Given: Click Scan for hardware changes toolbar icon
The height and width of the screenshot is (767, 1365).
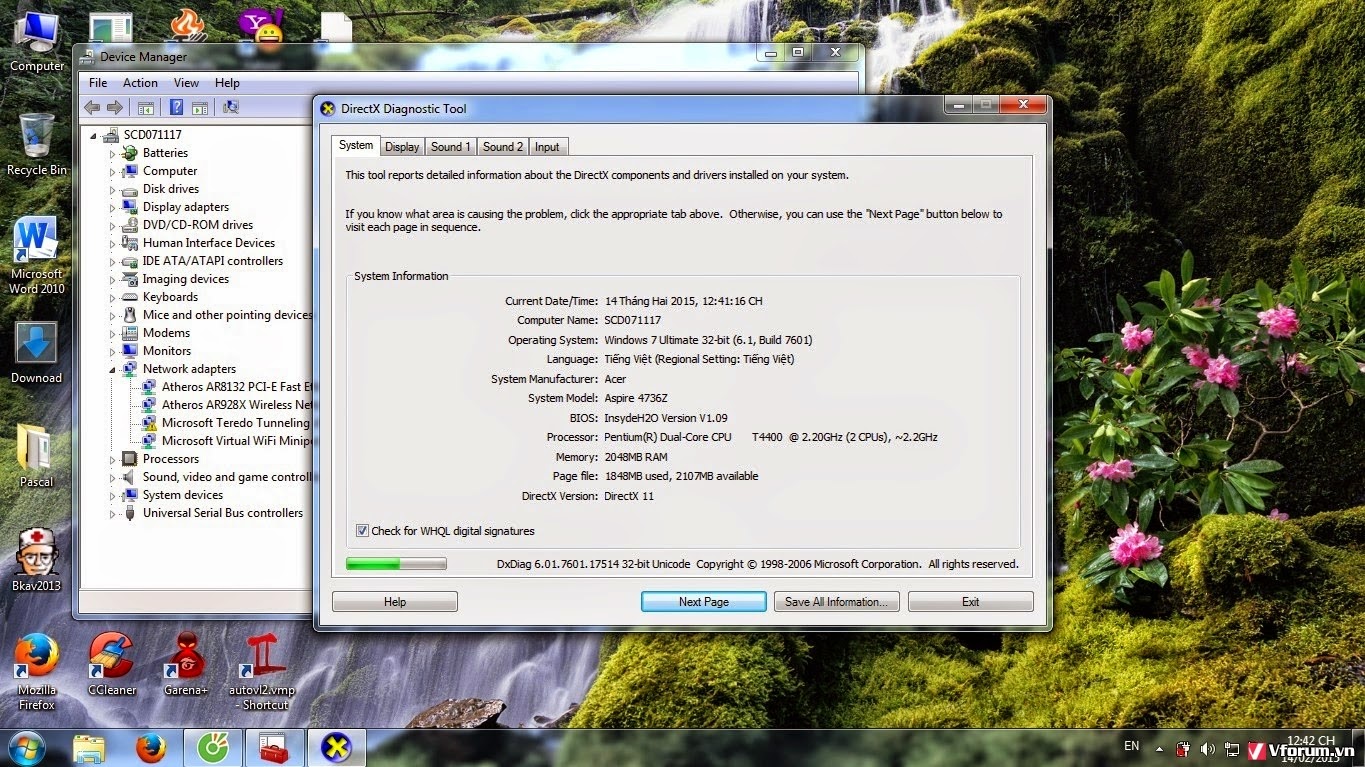Looking at the screenshot, I should coord(230,107).
